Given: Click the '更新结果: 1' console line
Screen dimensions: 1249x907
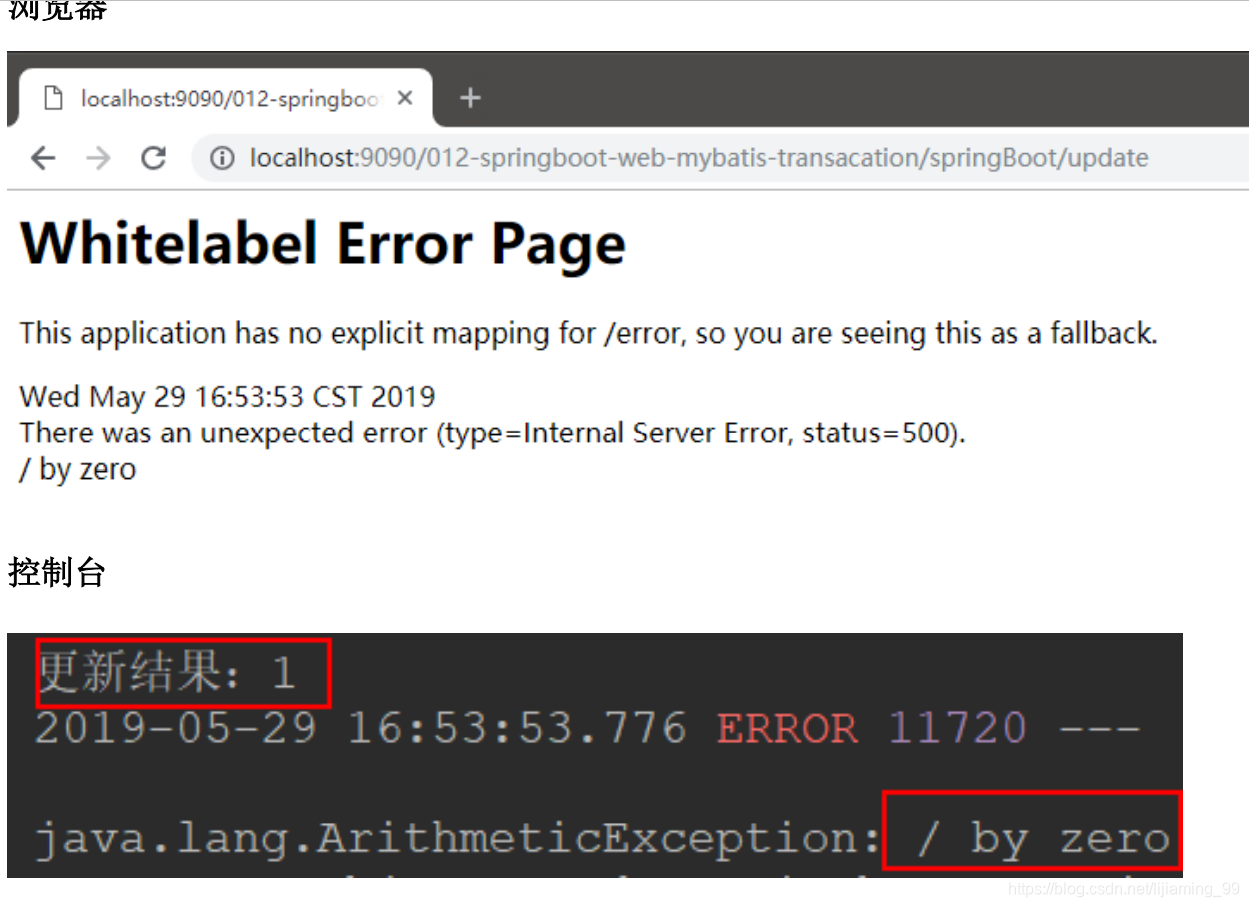Looking at the screenshot, I should click(166, 673).
